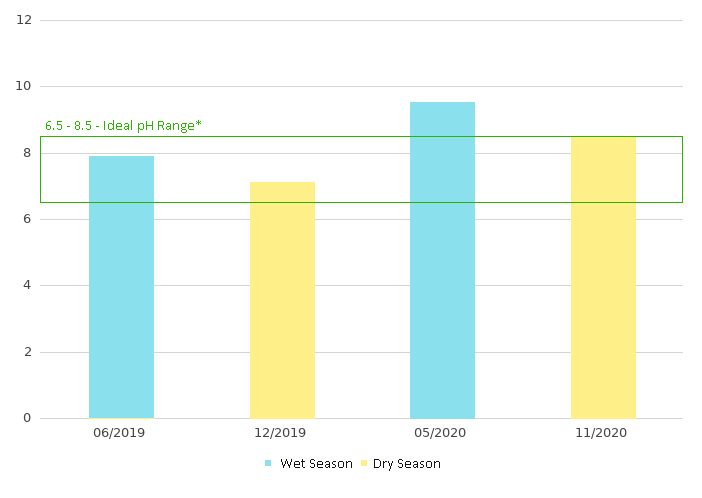Click the tallest bar for 05/2020
This screenshot has width=702, height=498.
click(442, 260)
